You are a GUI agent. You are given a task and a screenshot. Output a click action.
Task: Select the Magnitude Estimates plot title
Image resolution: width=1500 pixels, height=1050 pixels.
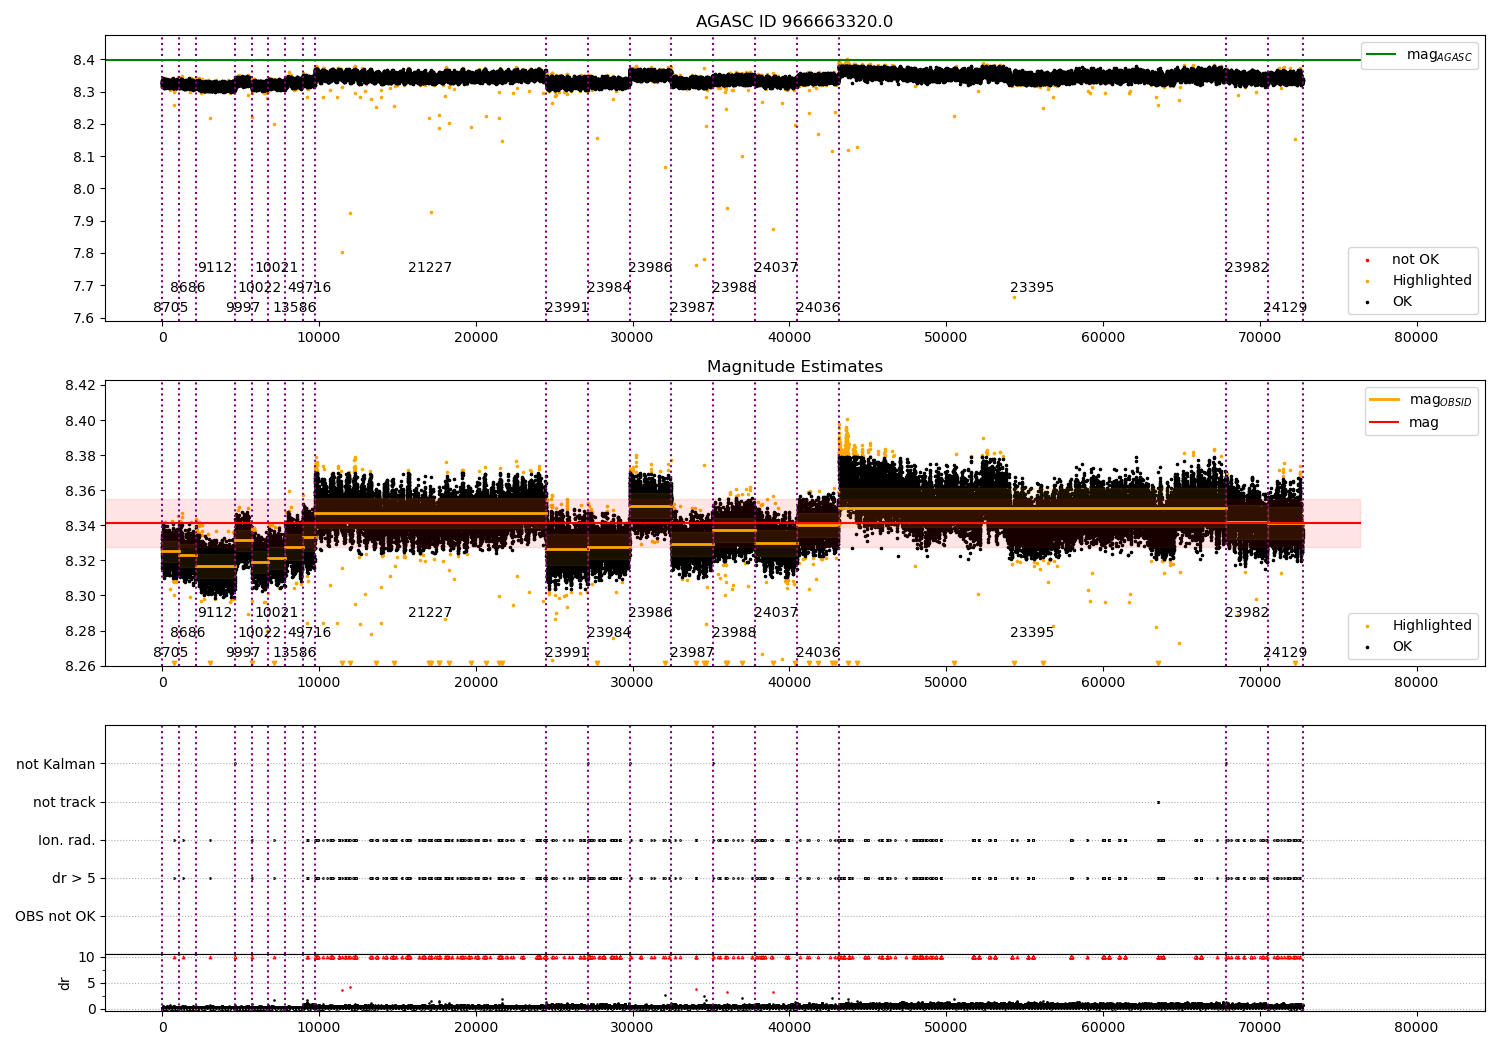795,367
